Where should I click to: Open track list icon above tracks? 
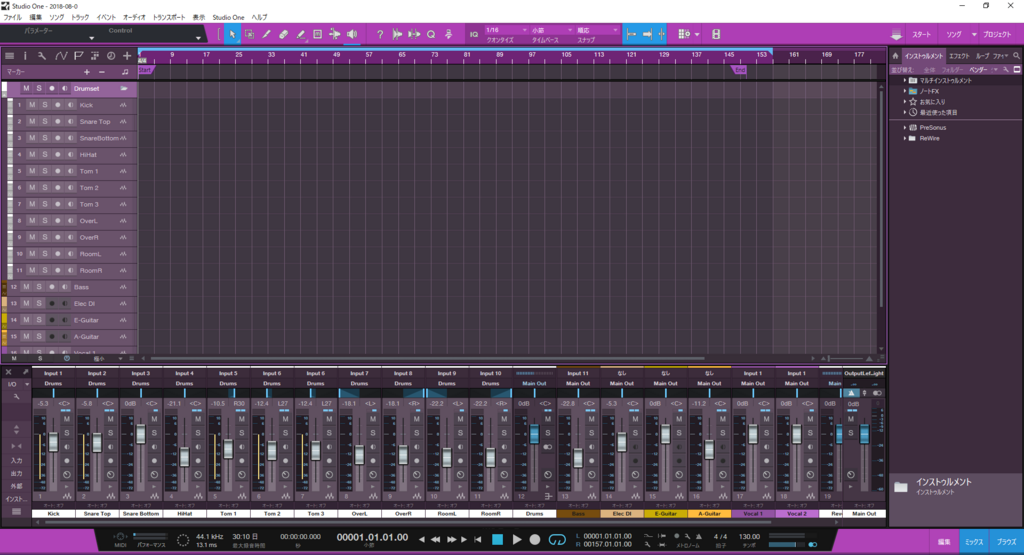[9, 56]
